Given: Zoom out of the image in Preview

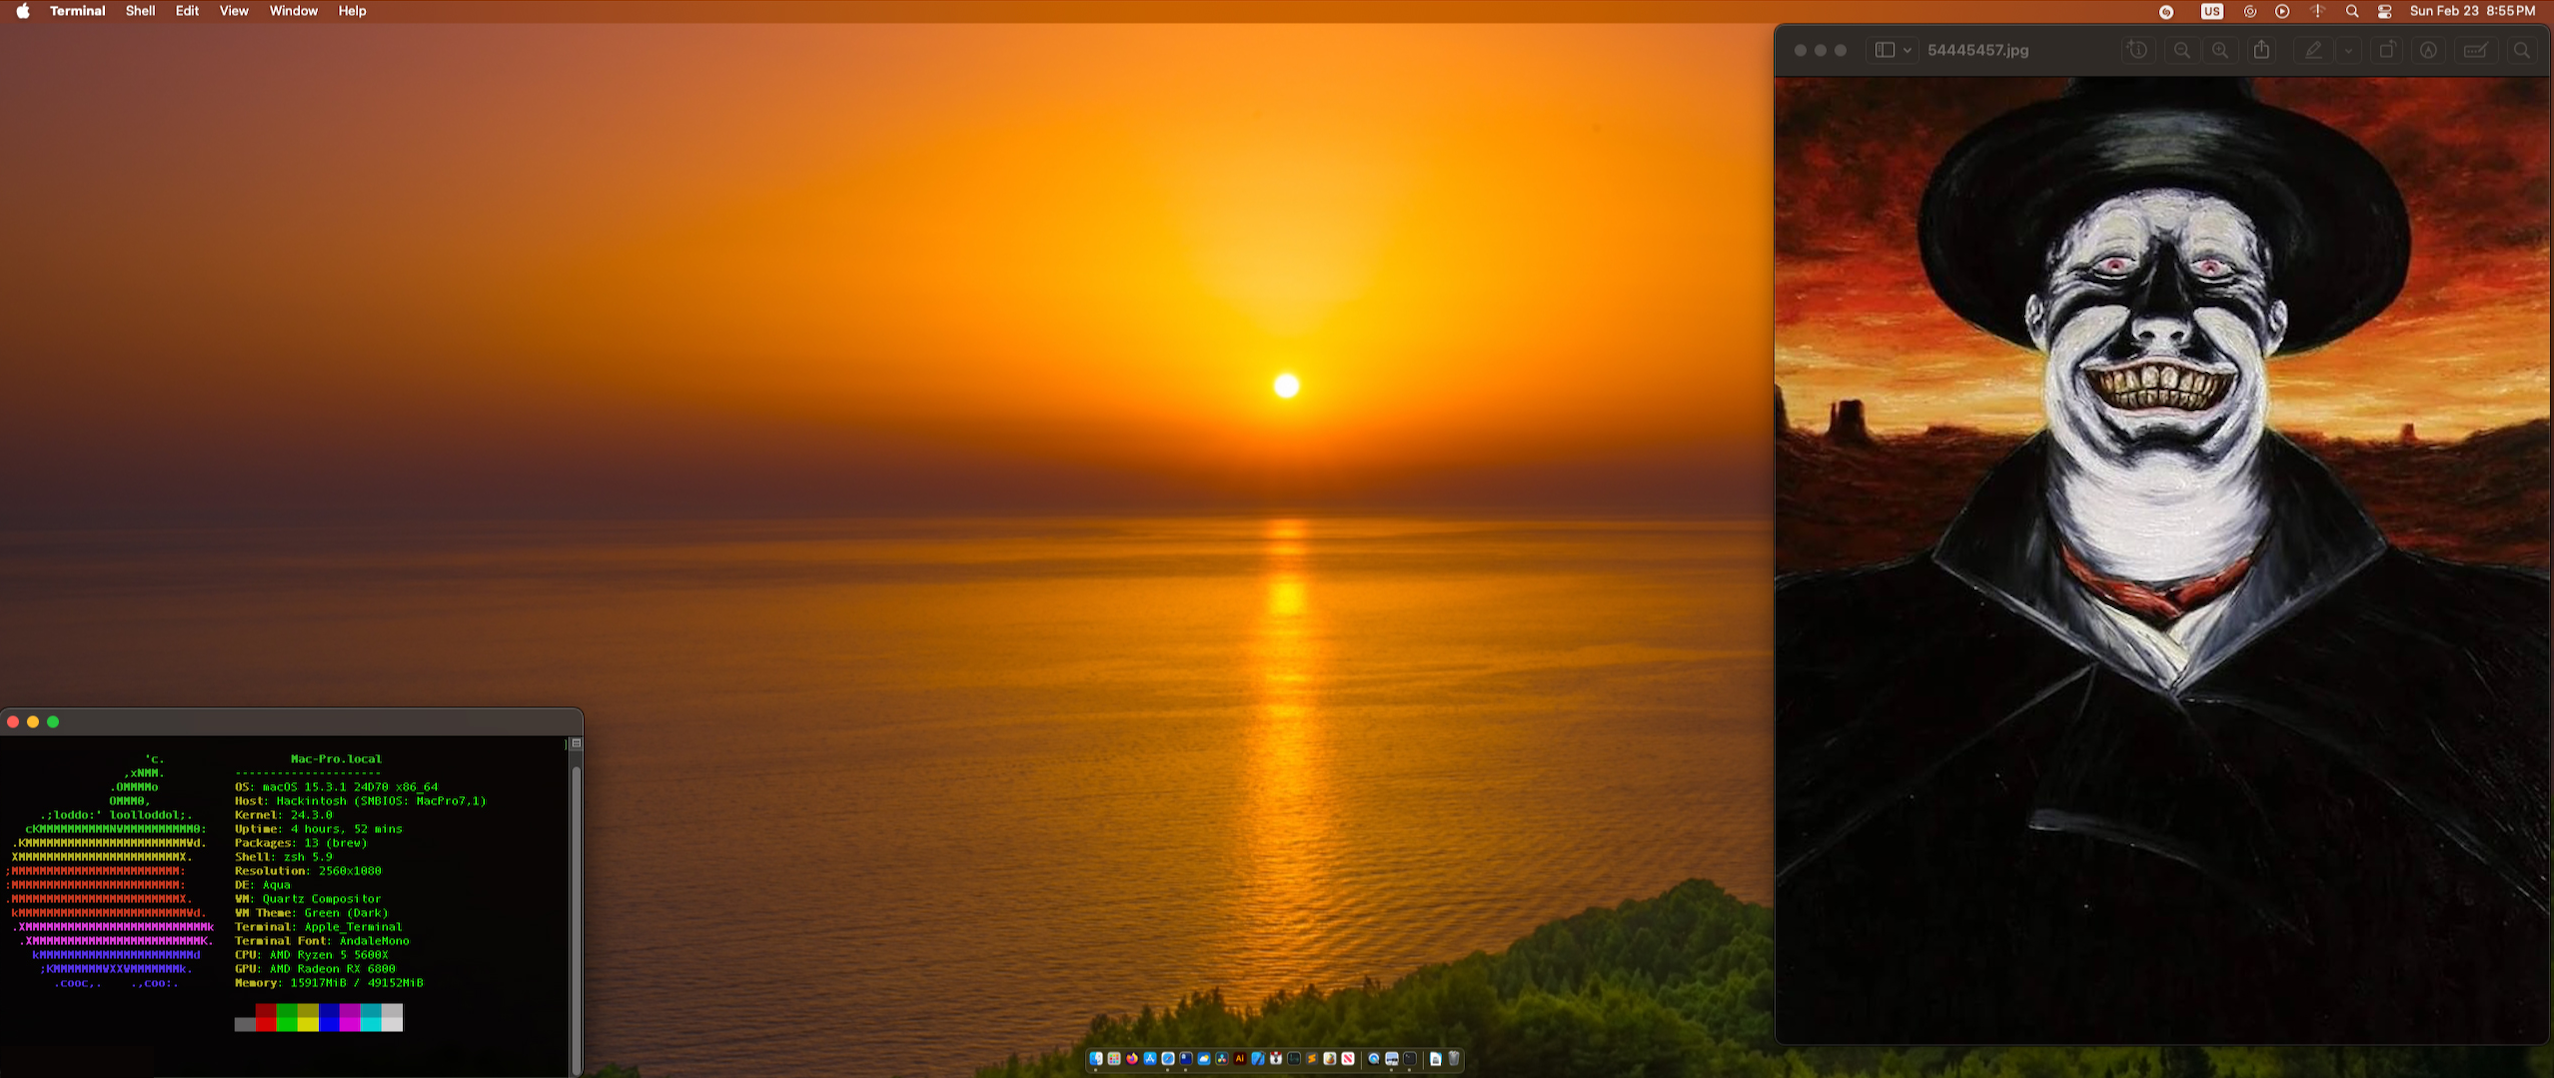Looking at the screenshot, I should (x=2182, y=50).
